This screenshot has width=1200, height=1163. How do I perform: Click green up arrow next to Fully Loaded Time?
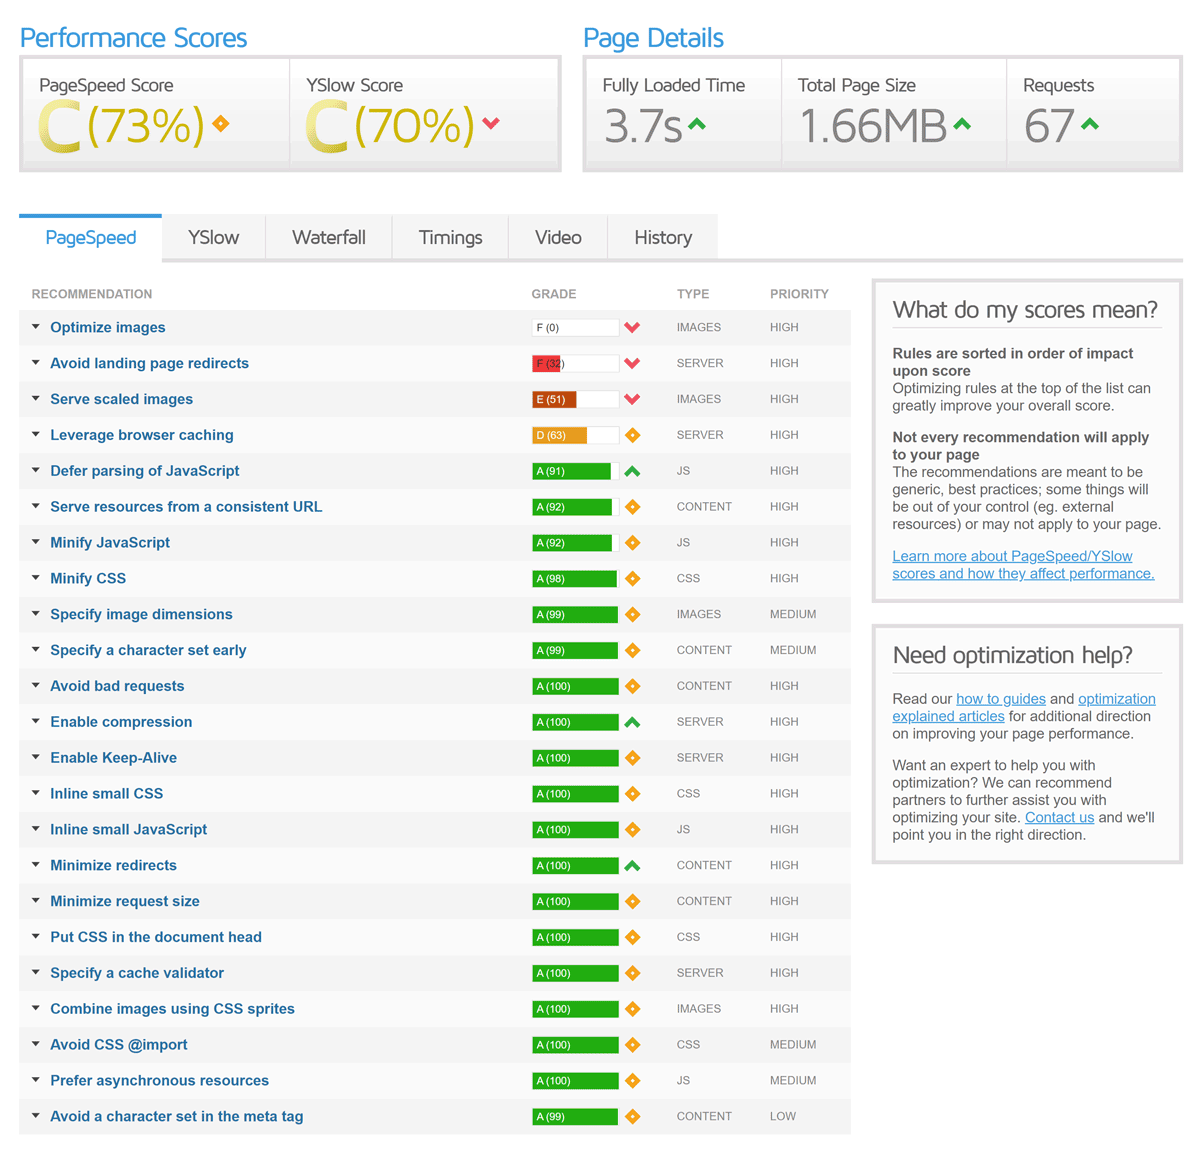tap(697, 125)
